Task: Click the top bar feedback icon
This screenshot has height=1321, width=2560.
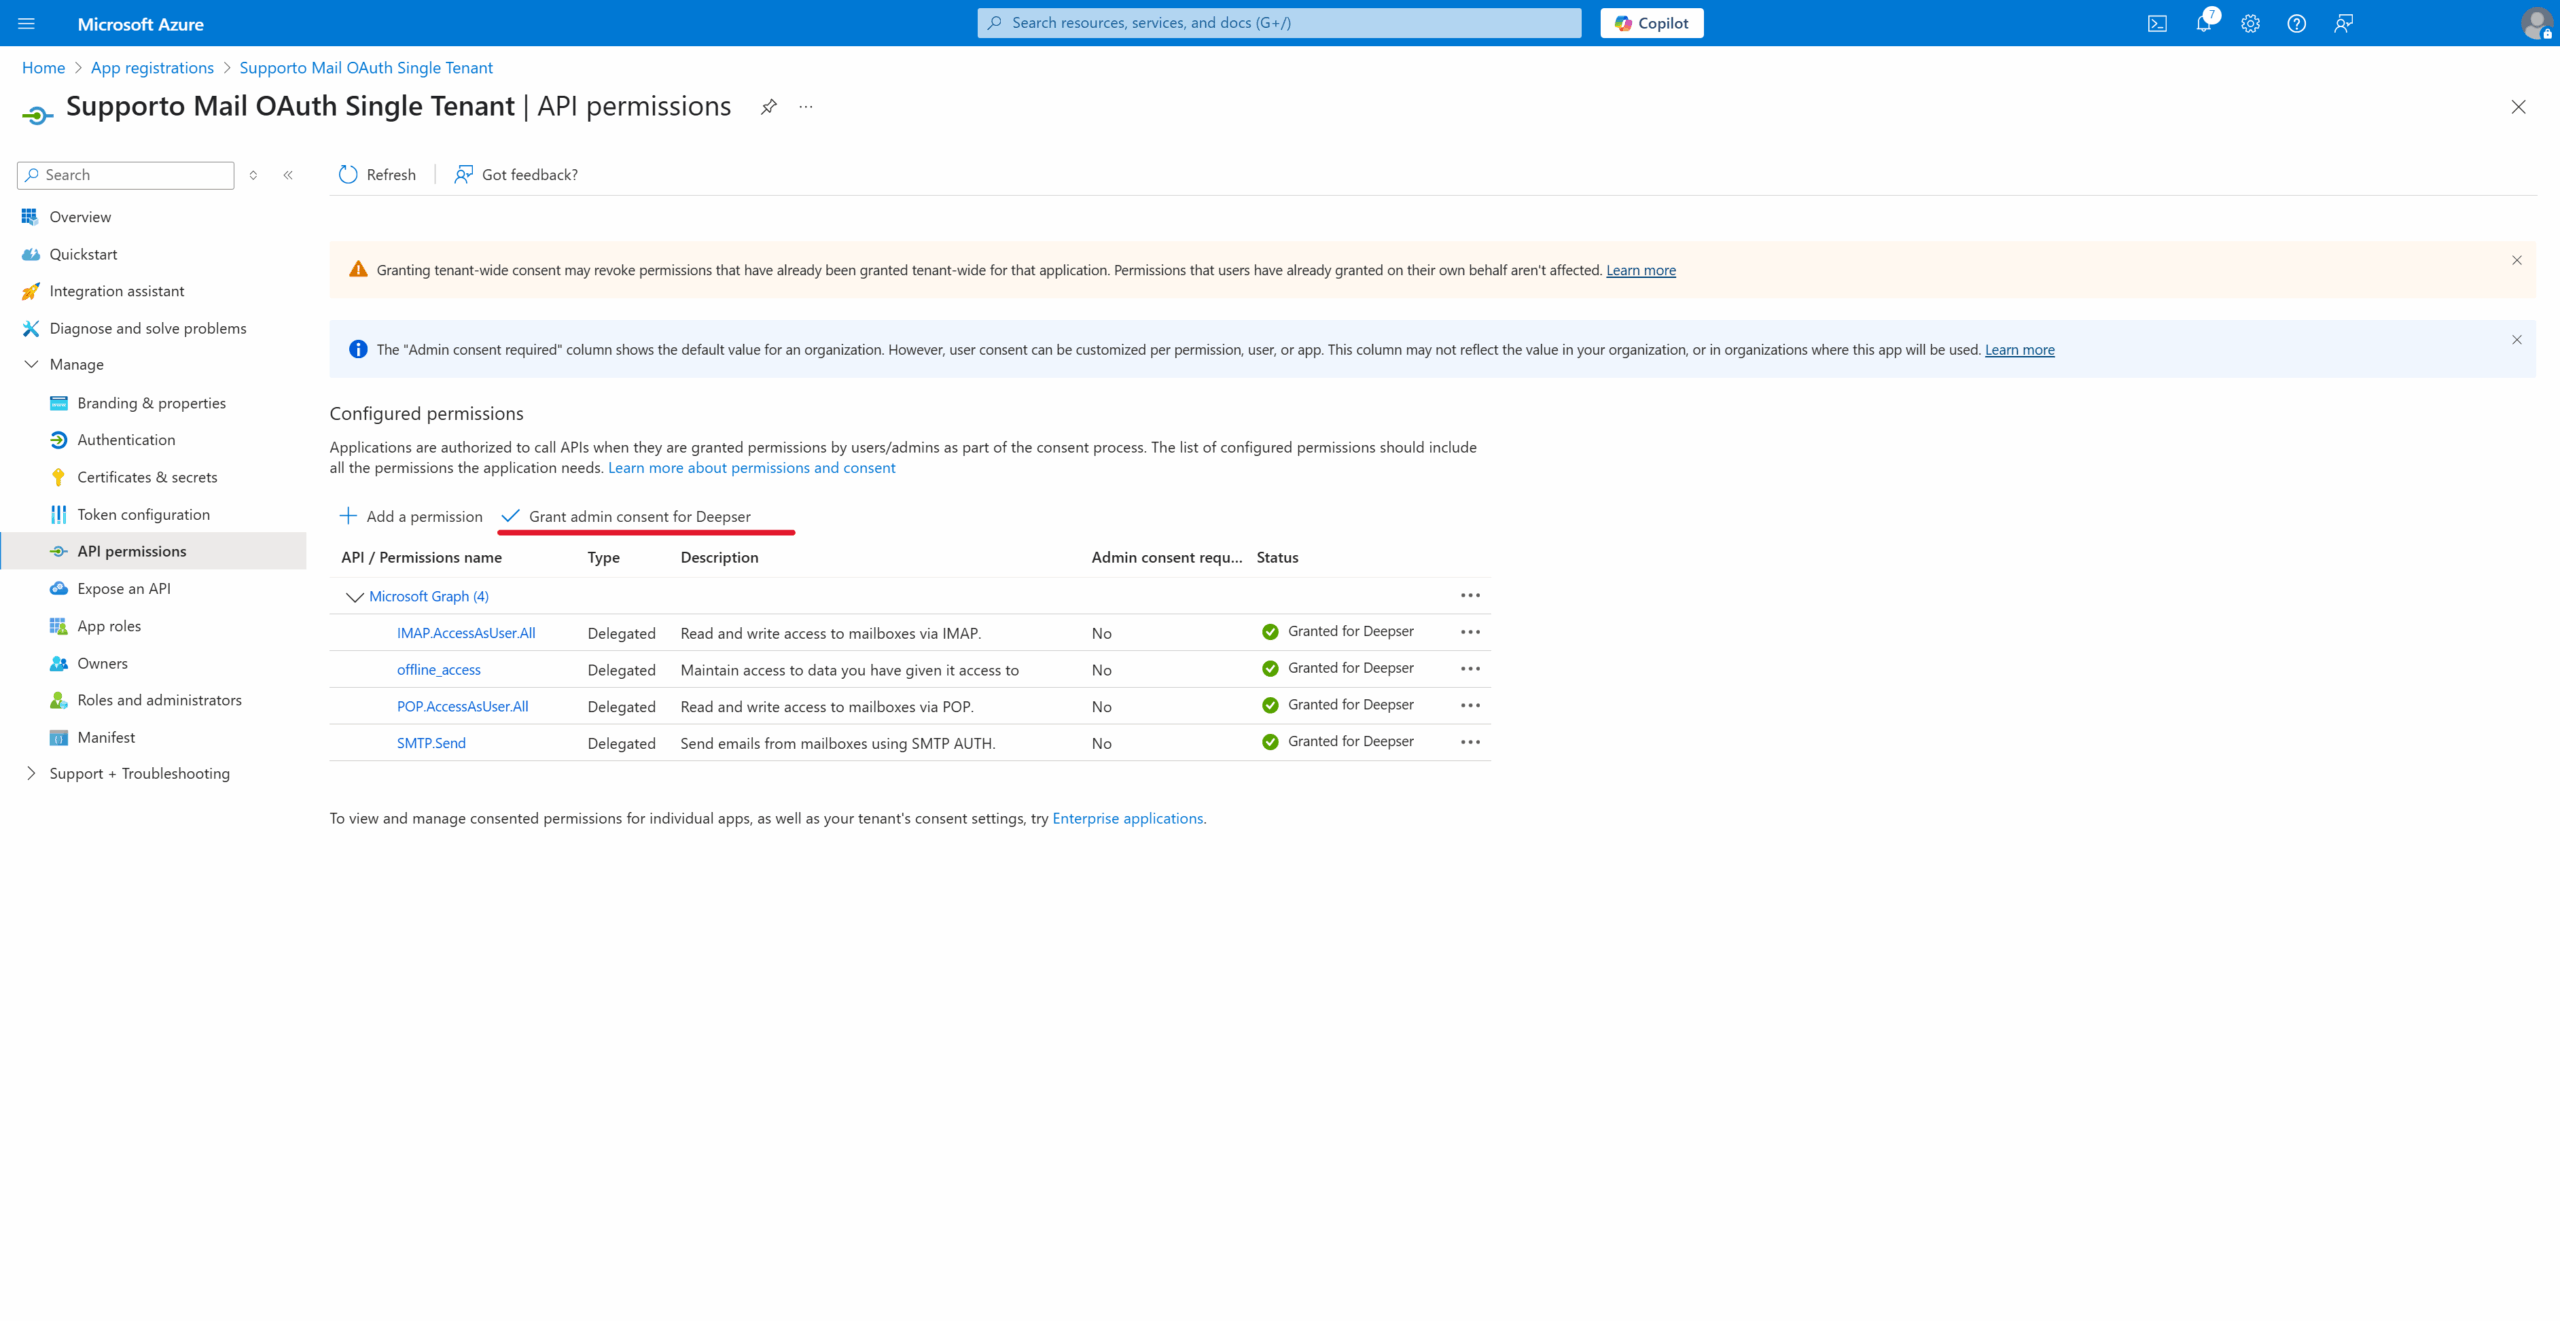Action: click(2343, 23)
